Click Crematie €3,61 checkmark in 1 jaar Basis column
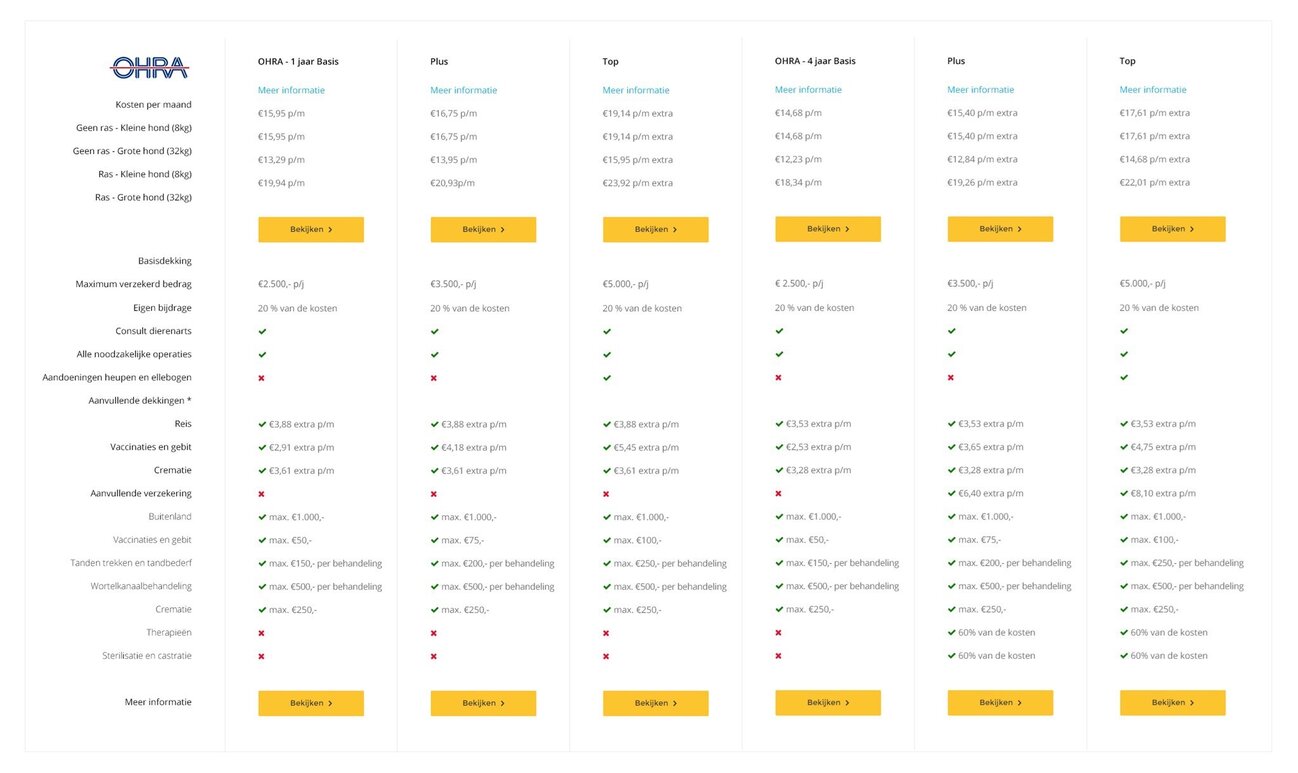This screenshot has width=1298, height=773. [x=262, y=470]
